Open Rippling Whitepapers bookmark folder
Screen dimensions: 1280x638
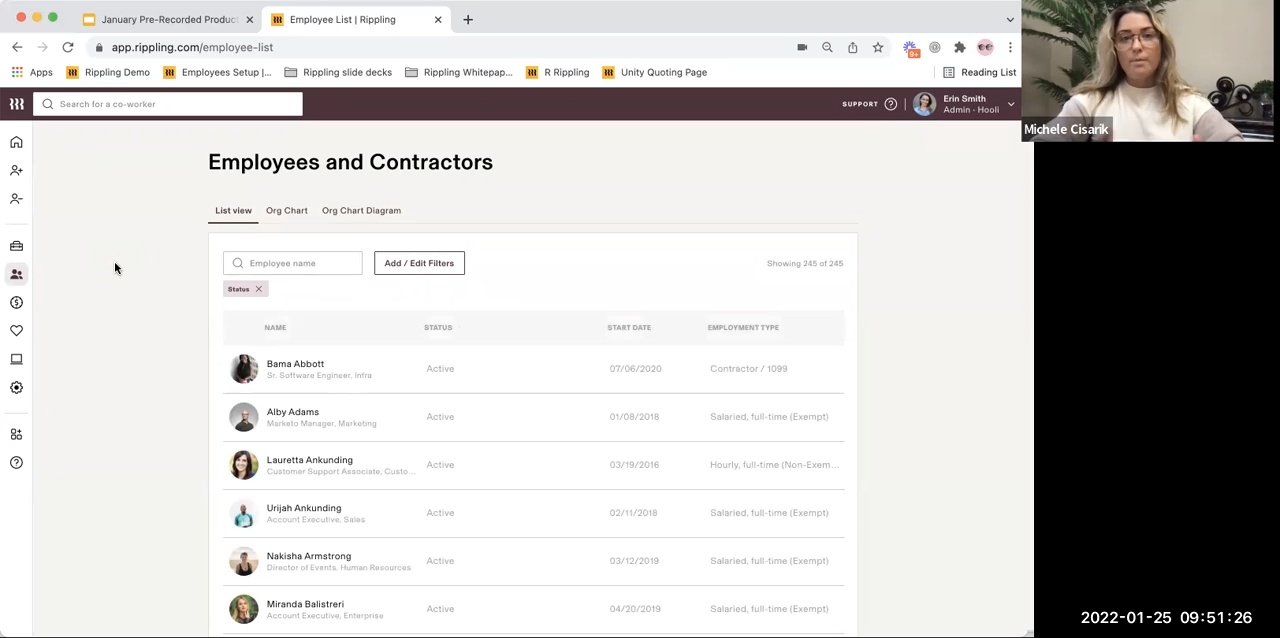coord(459,72)
